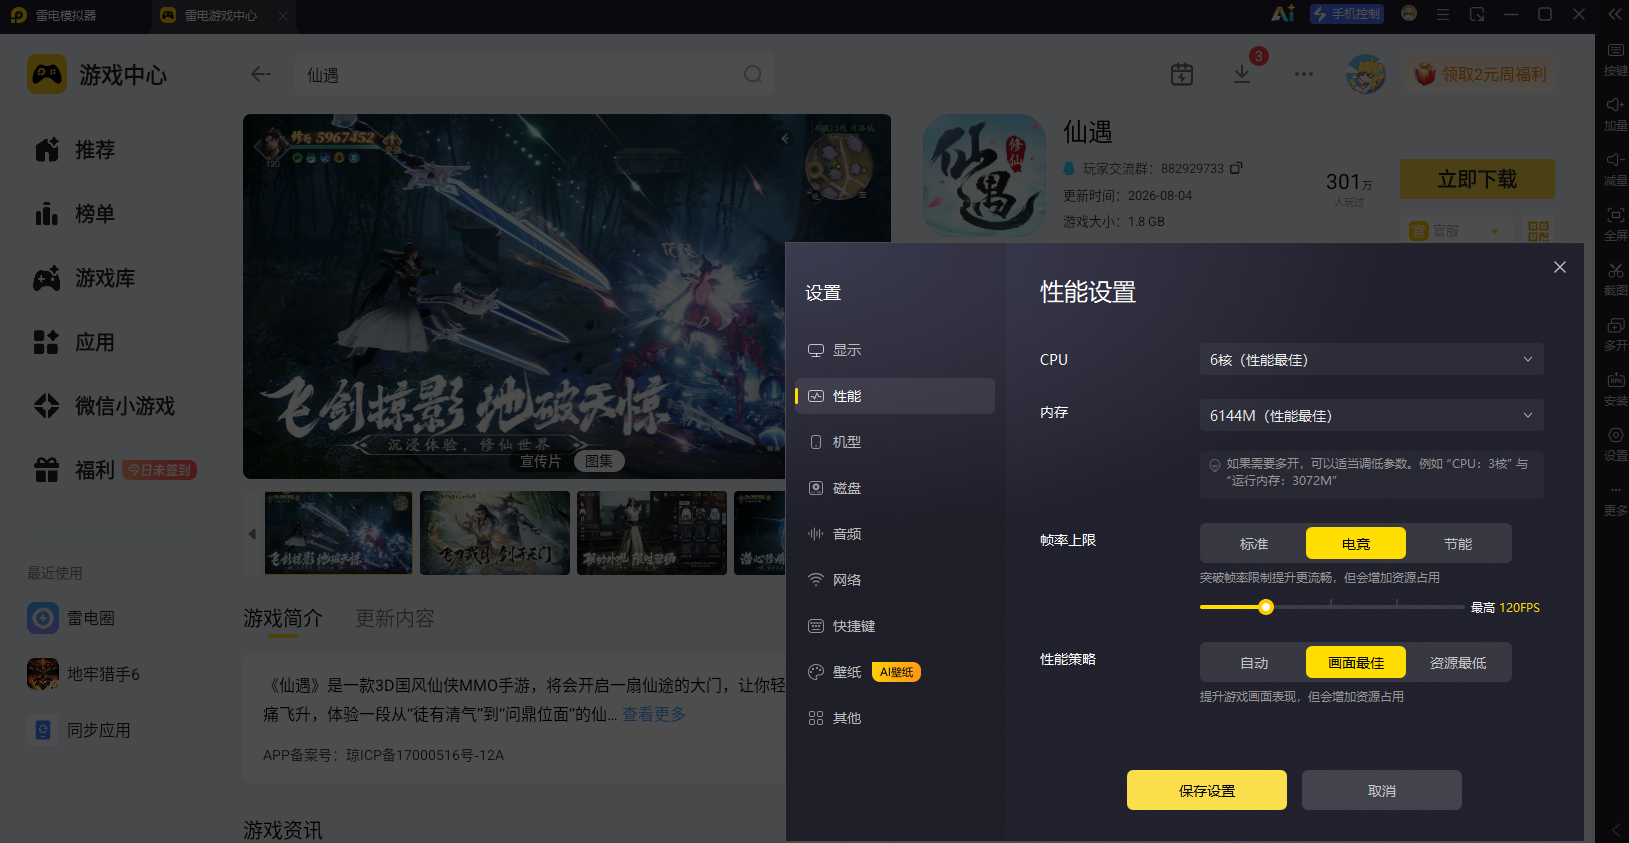Show previous thumbnails with left arrow
This screenshot has height=843, width=1629.
[252, 533]
